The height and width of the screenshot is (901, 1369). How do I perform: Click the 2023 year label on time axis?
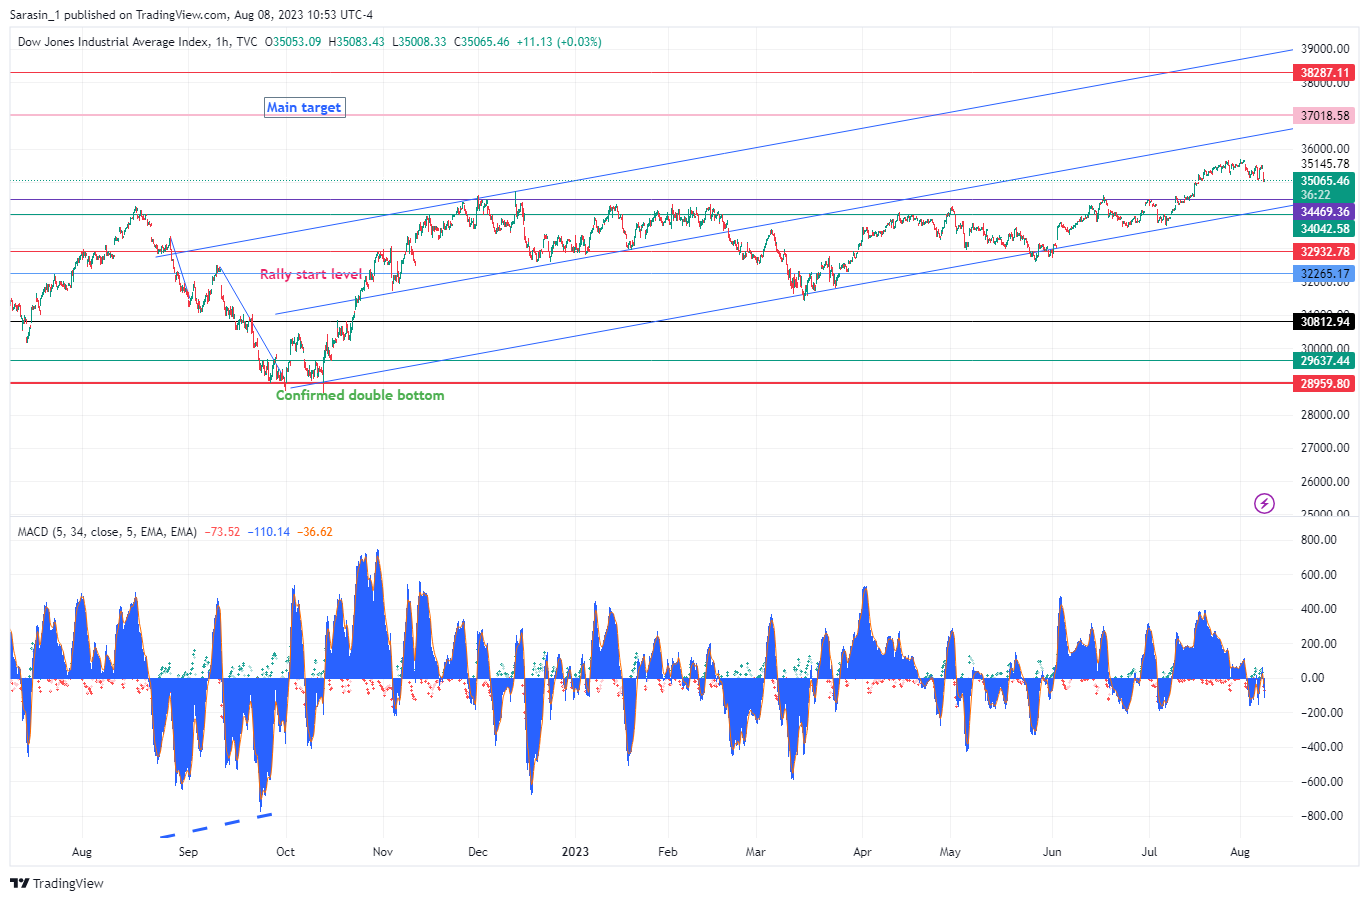[x=575, y=852]
